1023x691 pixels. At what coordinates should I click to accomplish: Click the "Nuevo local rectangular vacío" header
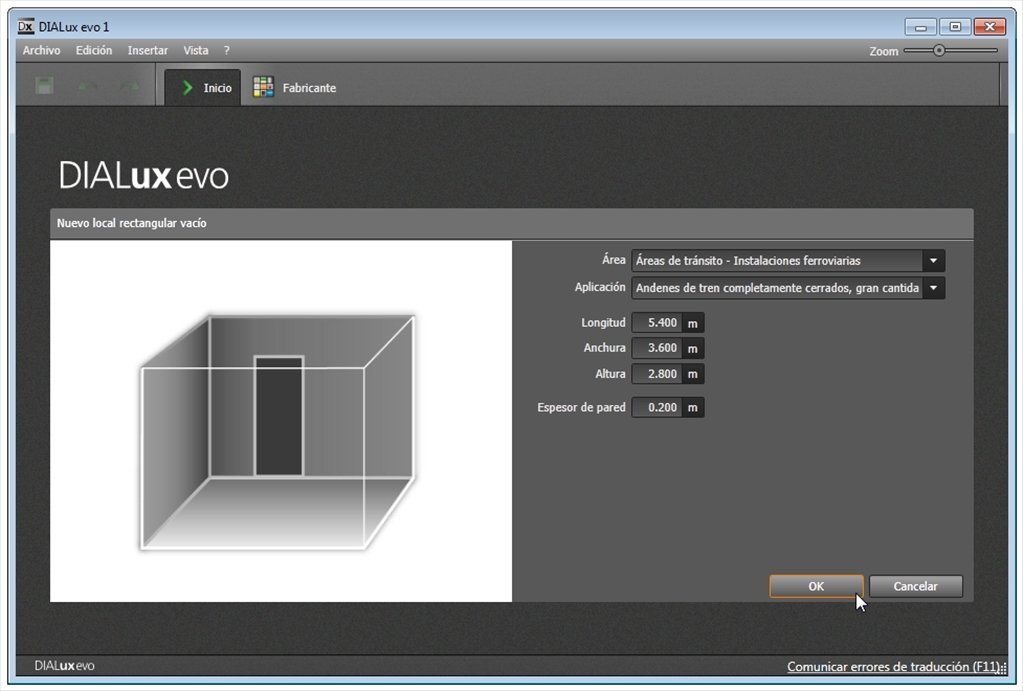click(132, 223)
